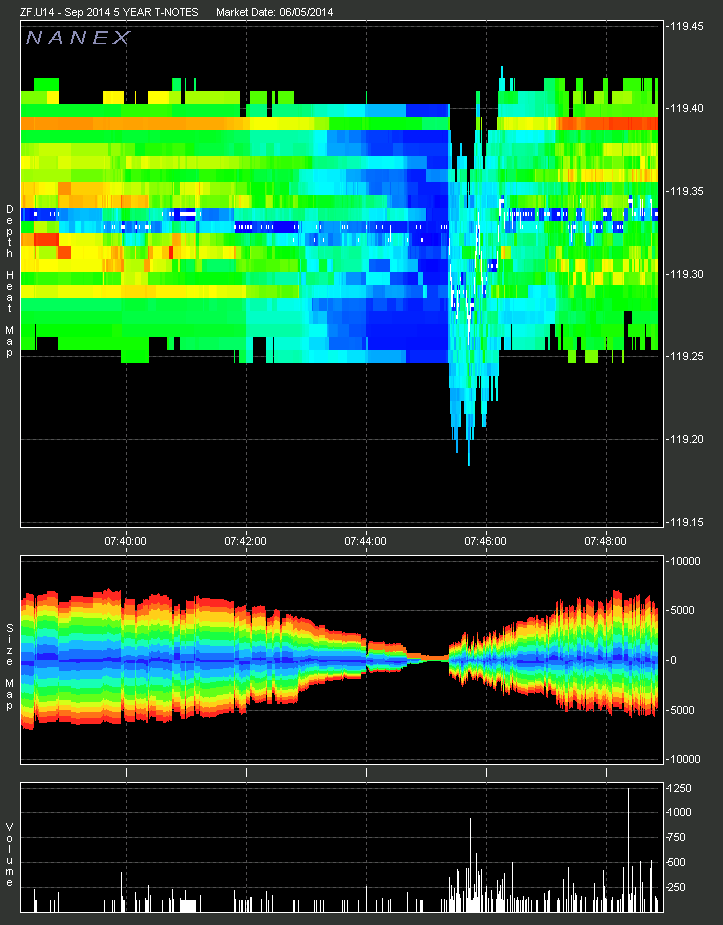This screenshot has height=925, width=723.
Task: Click the vertical Depth Heat Map label
Action: 9,281
